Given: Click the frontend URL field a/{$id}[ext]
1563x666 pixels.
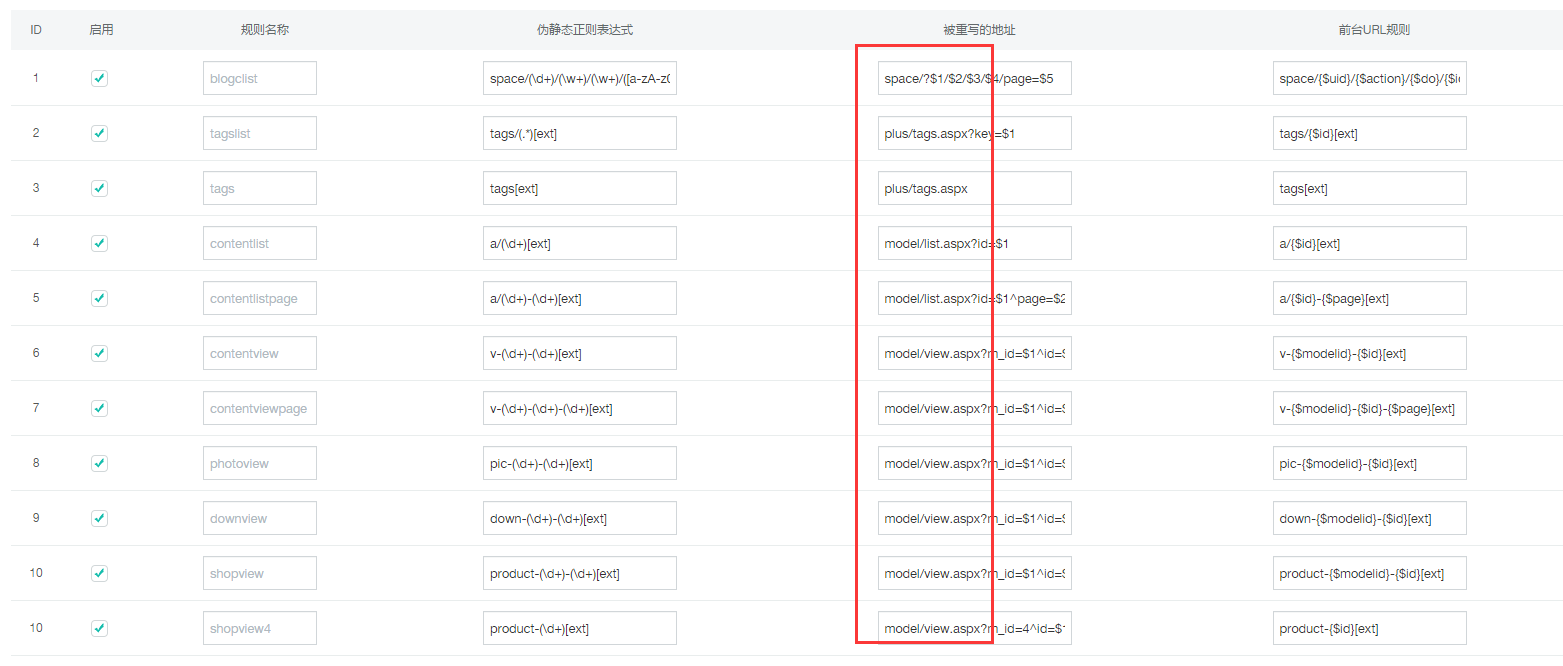Looking at the screenshot, I should pyautogui.click(x=1368, y=242).
